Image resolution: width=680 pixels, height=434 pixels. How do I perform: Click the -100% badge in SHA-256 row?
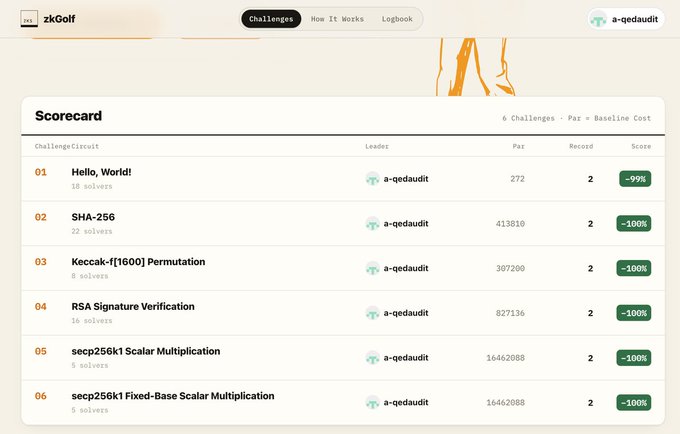(634, 224)
